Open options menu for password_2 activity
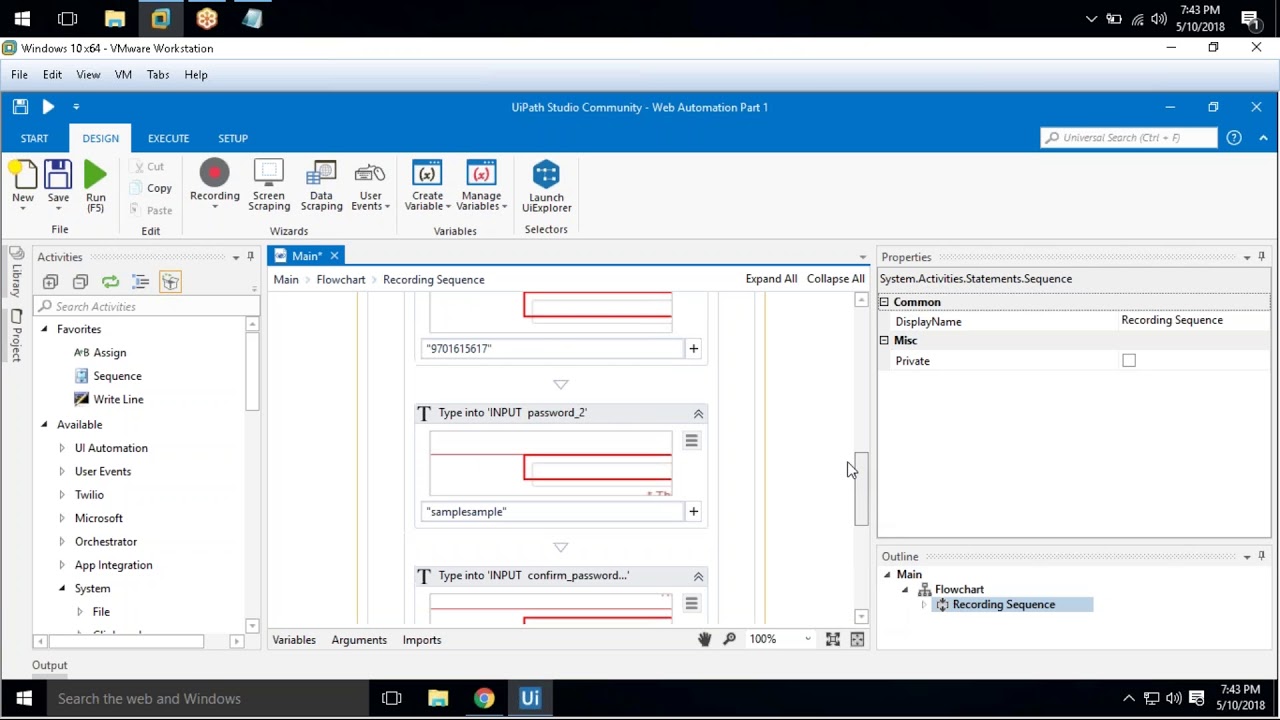Screen dimensions: 1280x720 pos(691,440)
